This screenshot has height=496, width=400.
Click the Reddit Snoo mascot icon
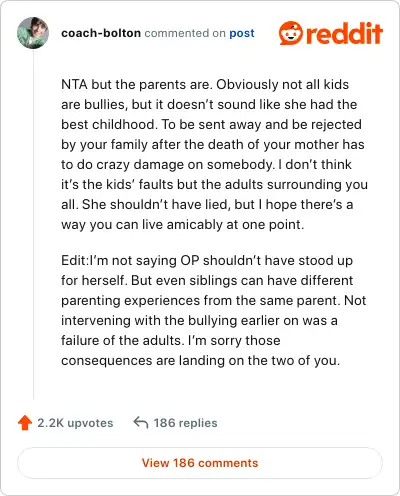pyautogui.click(x=291, y=33)
